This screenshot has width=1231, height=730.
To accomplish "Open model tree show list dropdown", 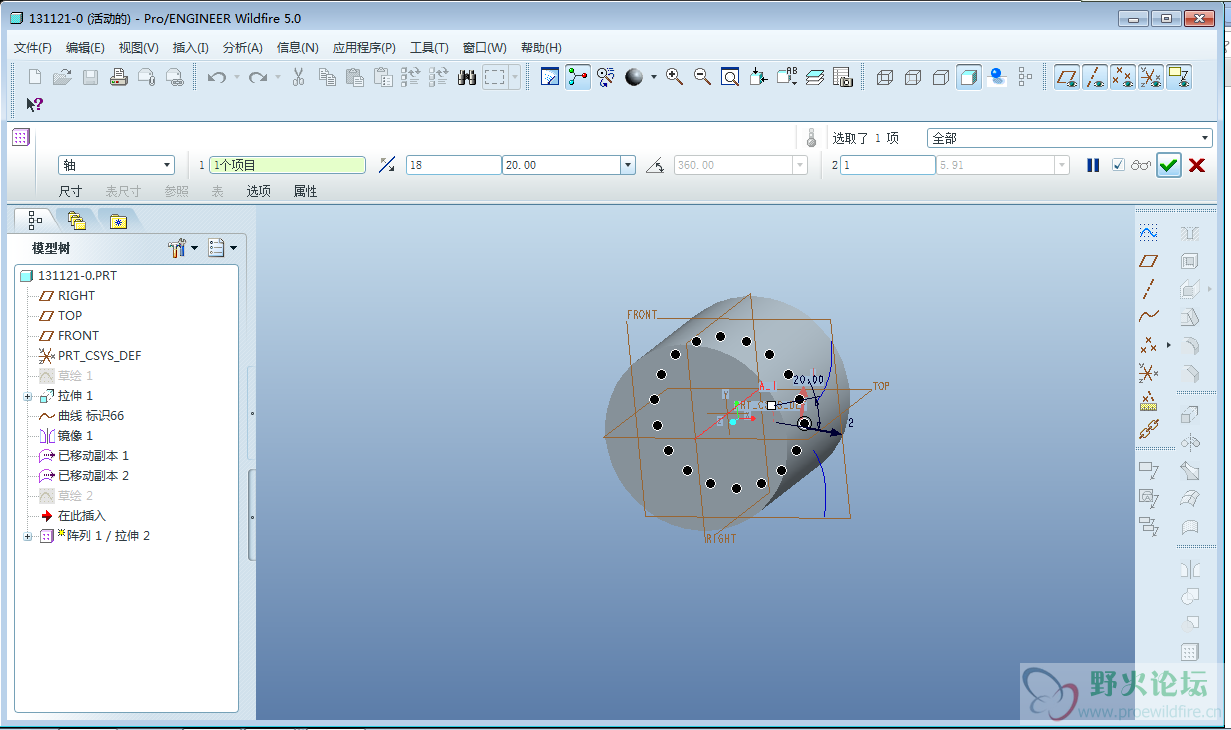I will (222, 248).
